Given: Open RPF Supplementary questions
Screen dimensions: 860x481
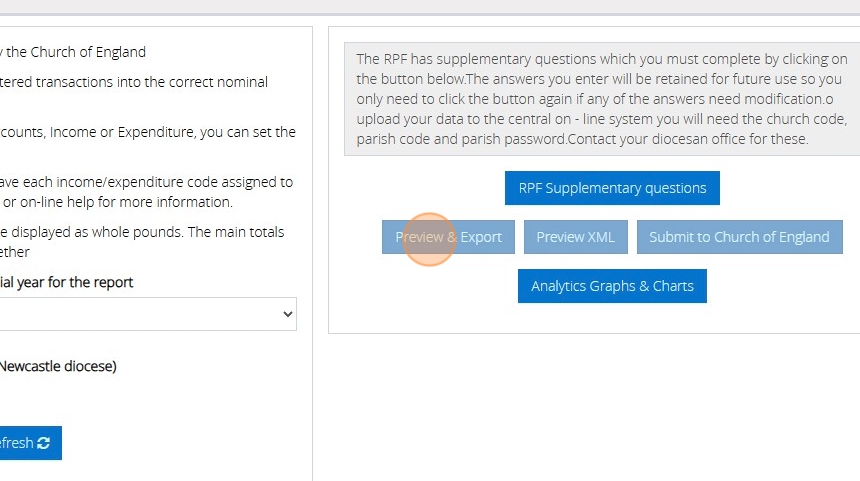Looking at the screenshot, I should [x=612, y=188].
